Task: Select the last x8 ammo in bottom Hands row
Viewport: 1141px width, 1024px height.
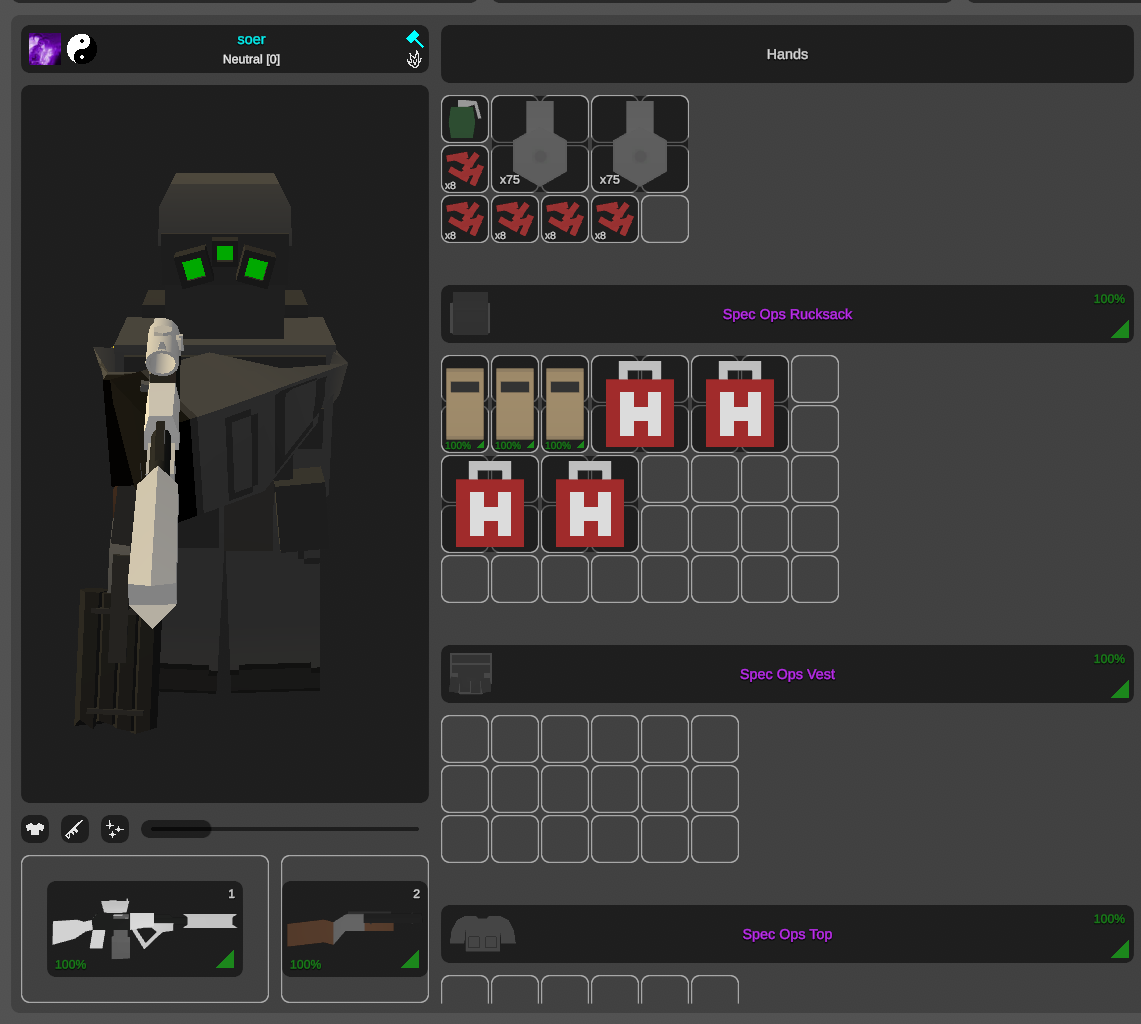Action: click(615, 219)
